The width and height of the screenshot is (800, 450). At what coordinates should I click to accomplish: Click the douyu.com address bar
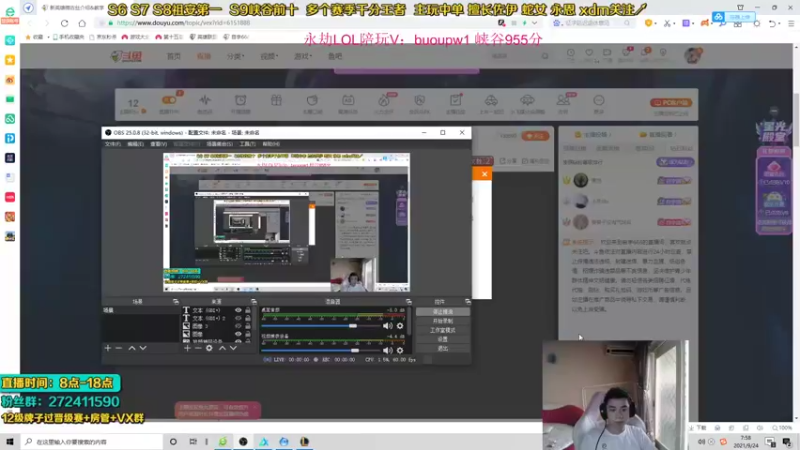pyautogui.click(x=301, y=23)
